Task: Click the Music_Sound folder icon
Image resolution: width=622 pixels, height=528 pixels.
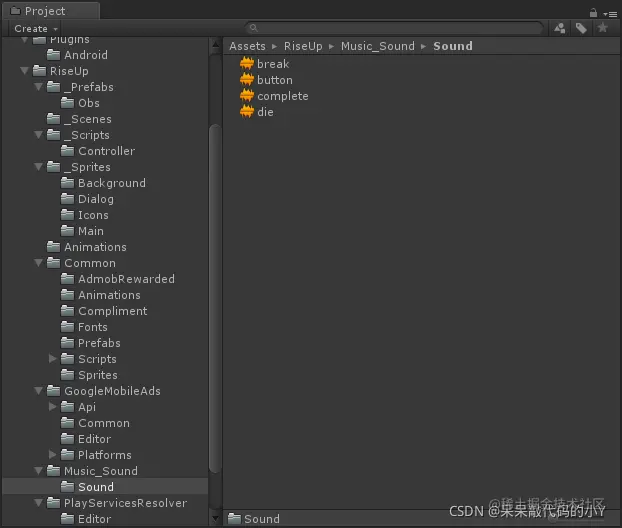Action: 54,471
